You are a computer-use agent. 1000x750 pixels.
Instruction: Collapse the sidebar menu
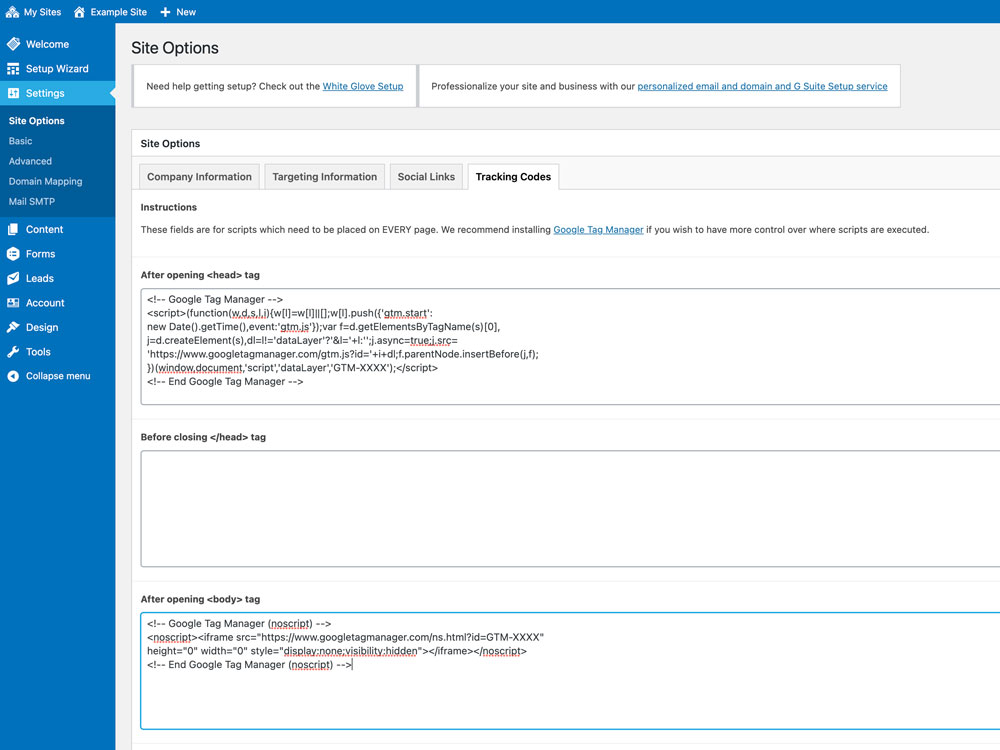coord(57,376)
